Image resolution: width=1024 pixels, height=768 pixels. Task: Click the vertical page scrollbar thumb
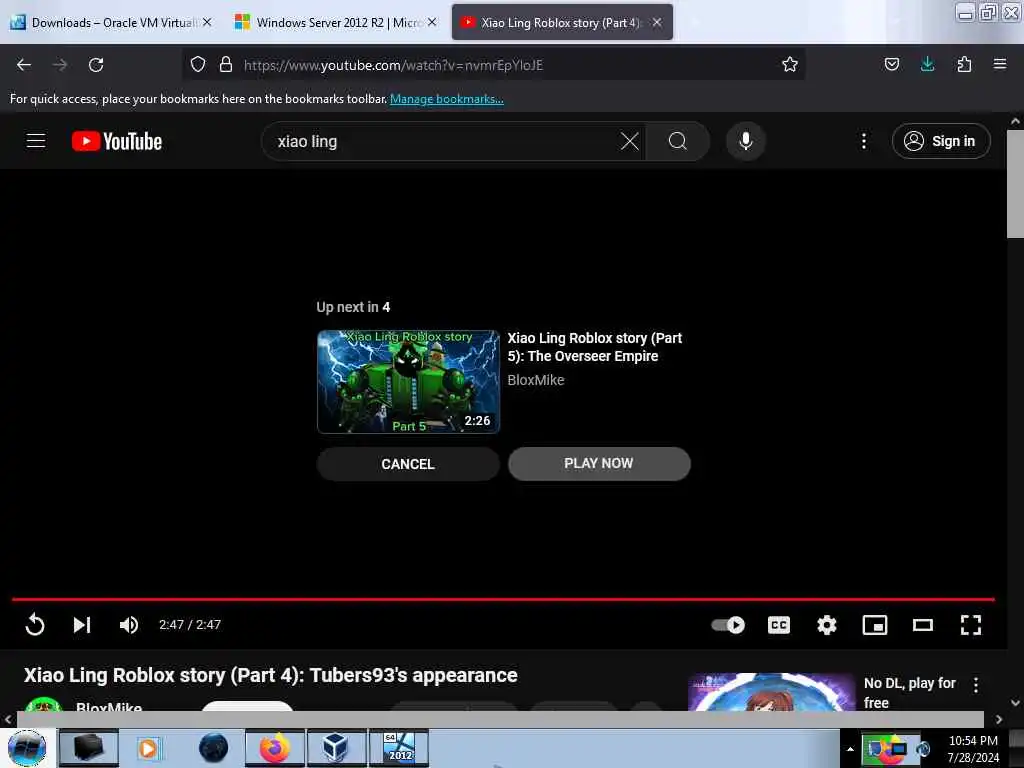tap(1015, 184)
